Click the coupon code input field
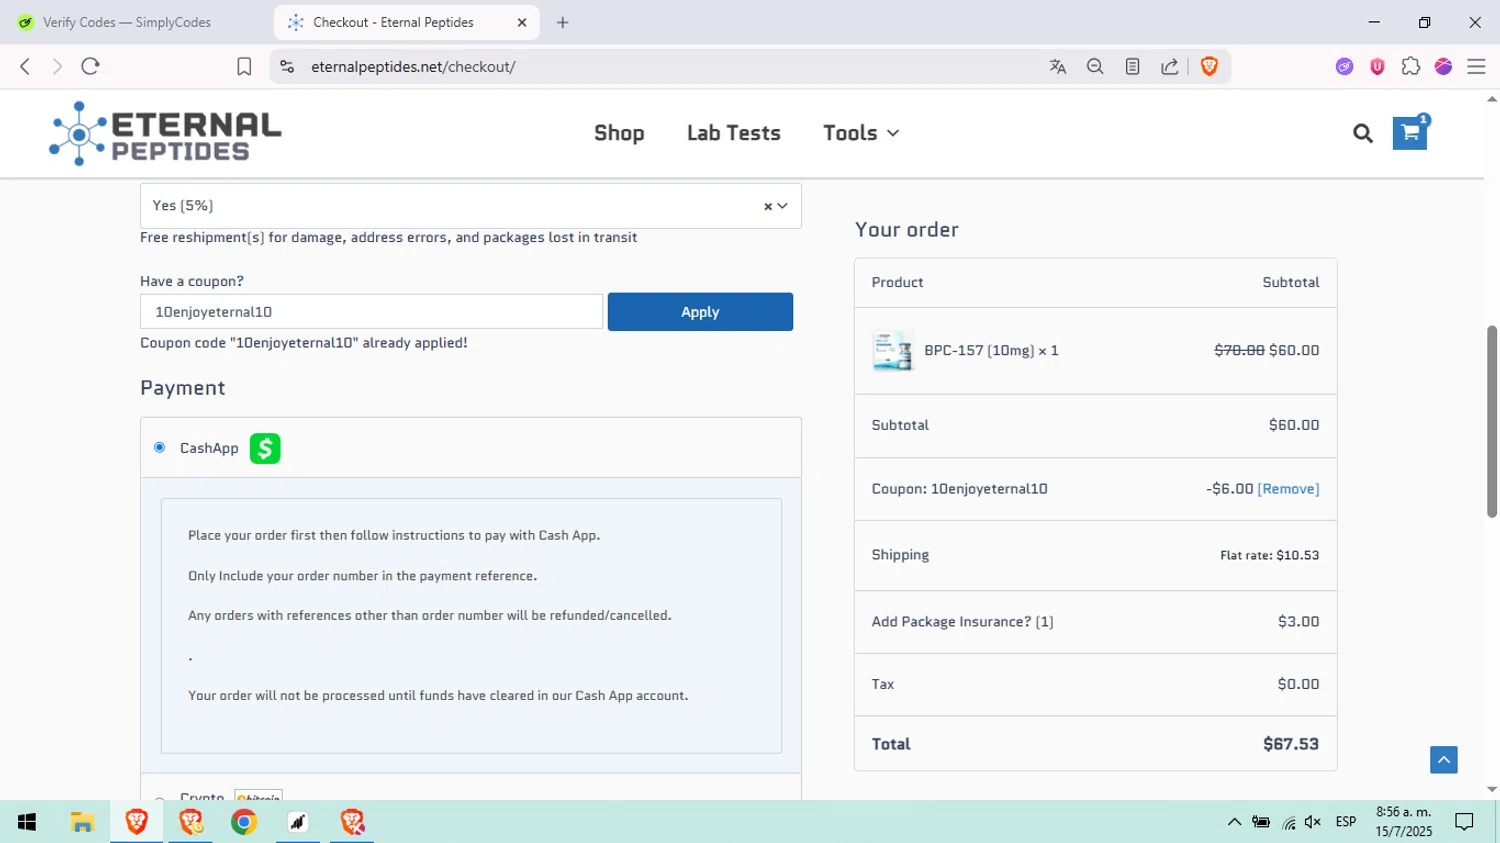1500x843 pixels. click(x=371, y=312)
